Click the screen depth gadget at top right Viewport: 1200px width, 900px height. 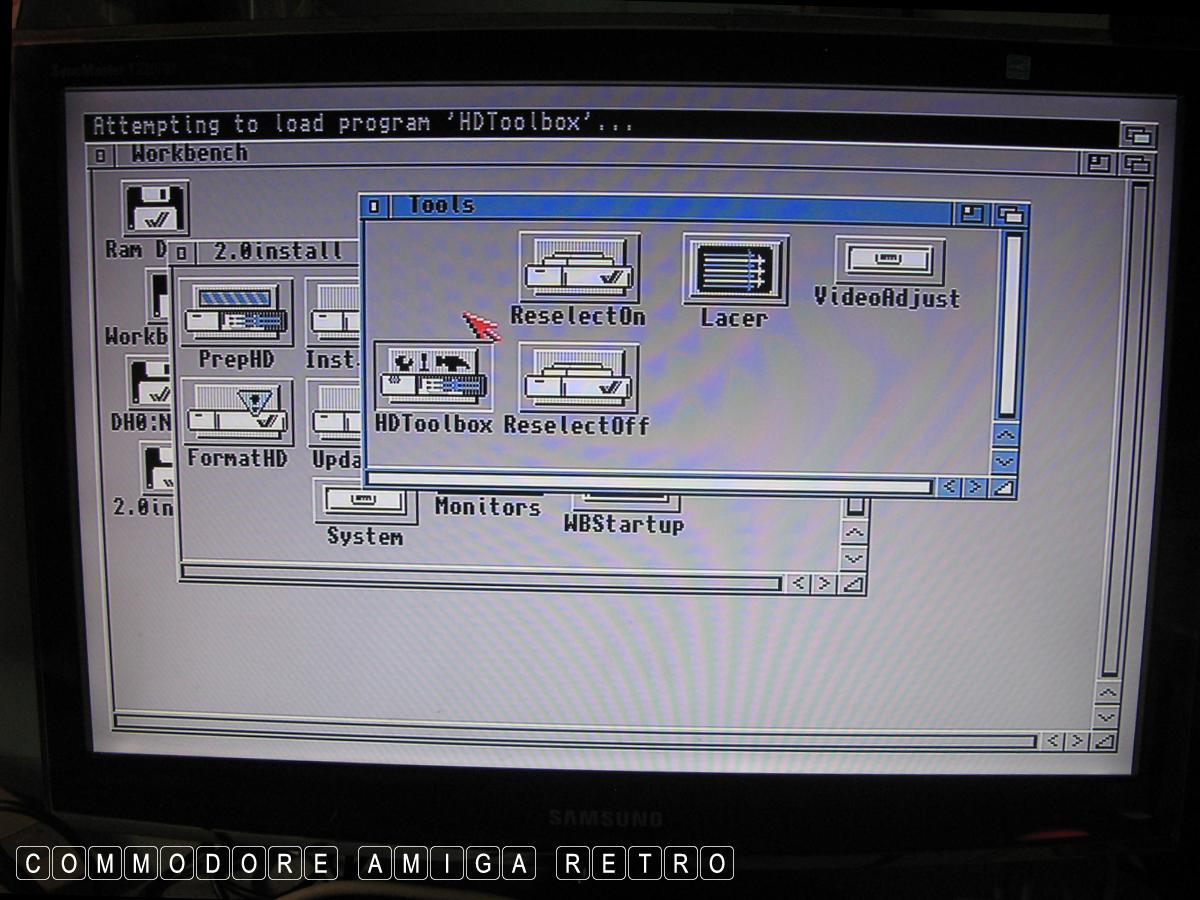1138,135
